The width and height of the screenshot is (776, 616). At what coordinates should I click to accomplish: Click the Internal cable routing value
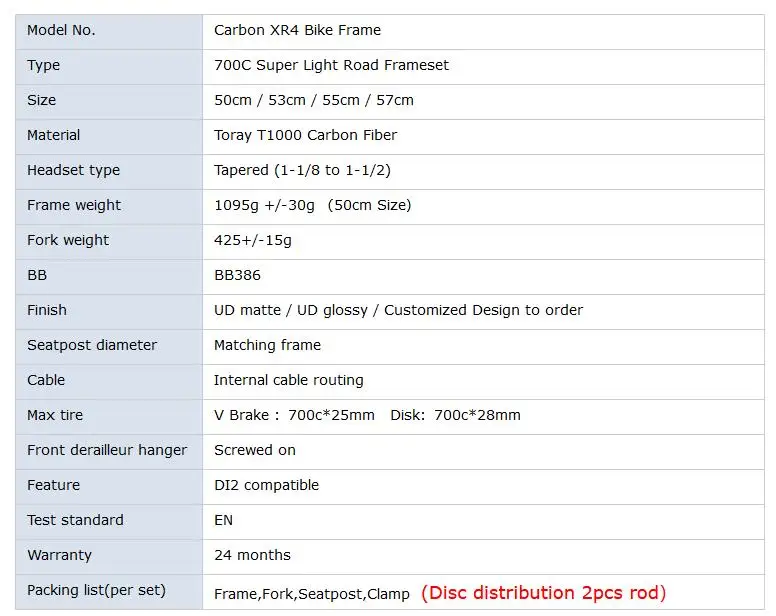tap(289, 380)
